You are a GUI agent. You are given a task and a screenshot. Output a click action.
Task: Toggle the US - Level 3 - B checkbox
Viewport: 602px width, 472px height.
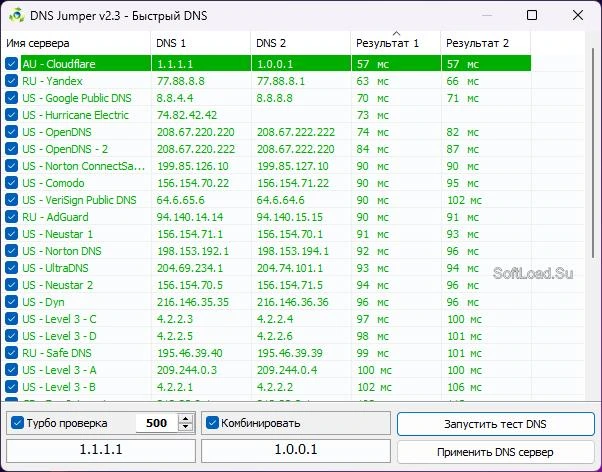pos(12,387)
